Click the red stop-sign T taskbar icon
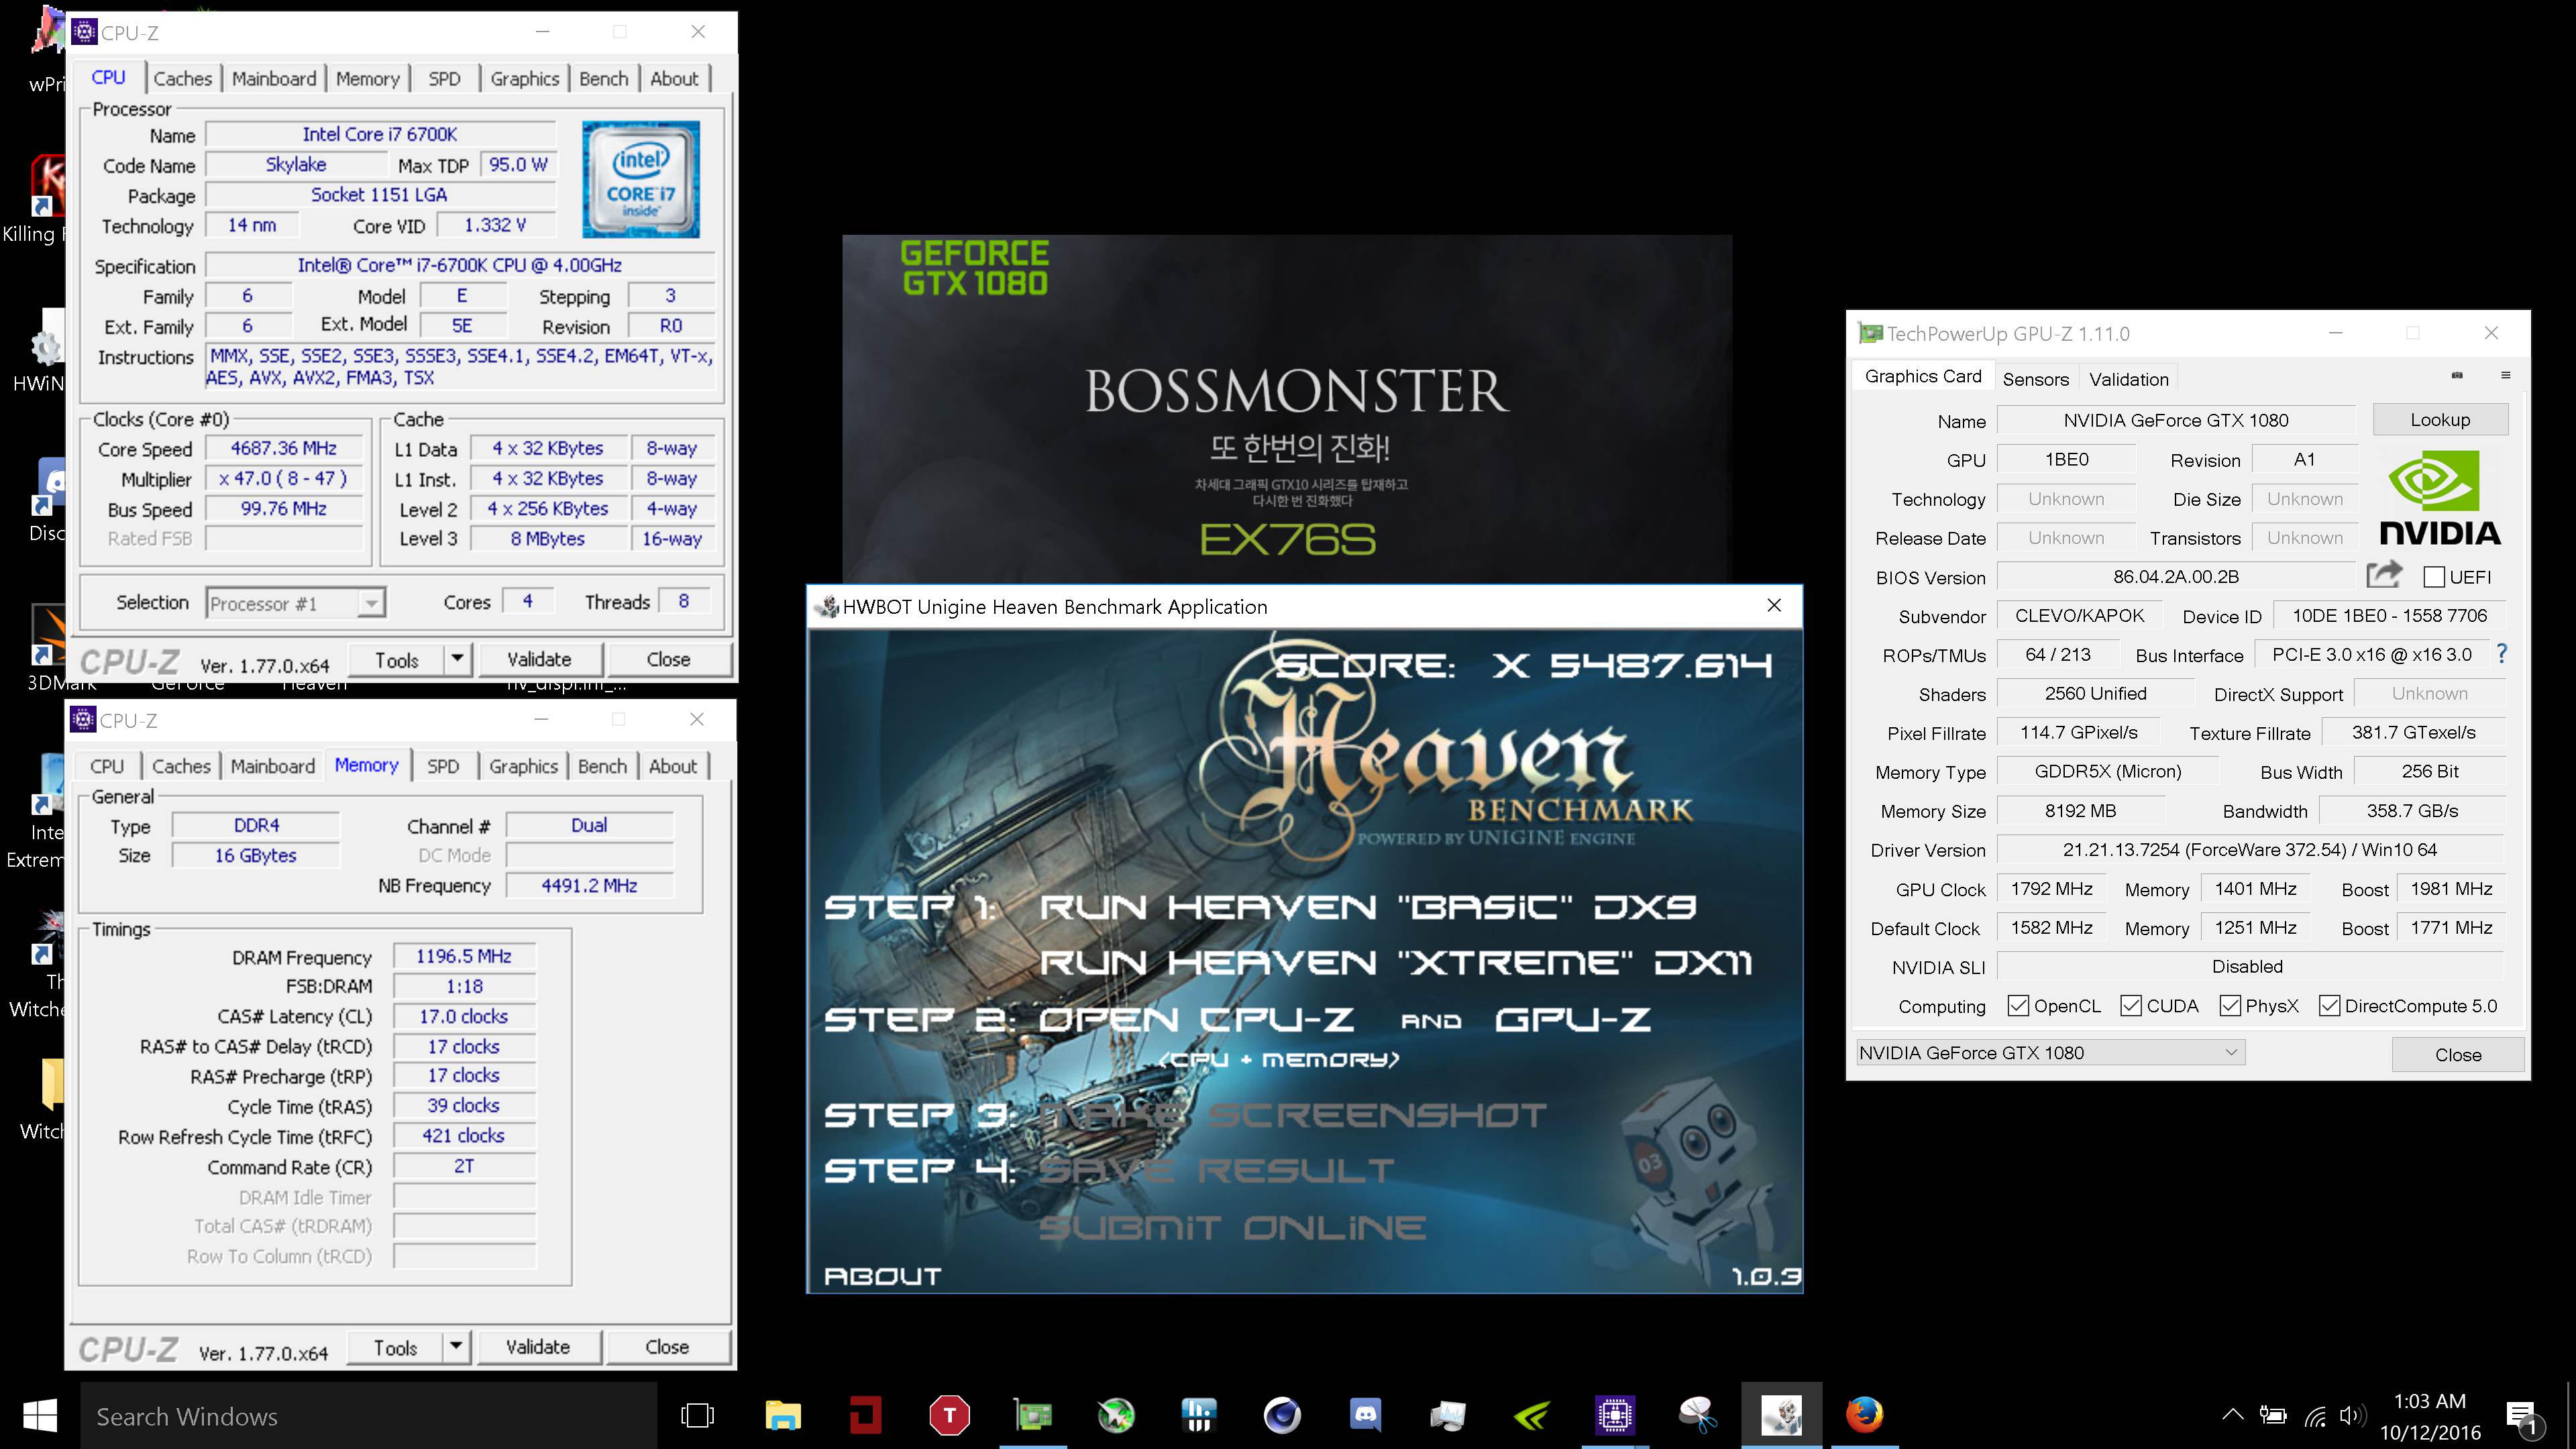The width and height of the screenshot is (2576, 1449). coord(949,1415)
